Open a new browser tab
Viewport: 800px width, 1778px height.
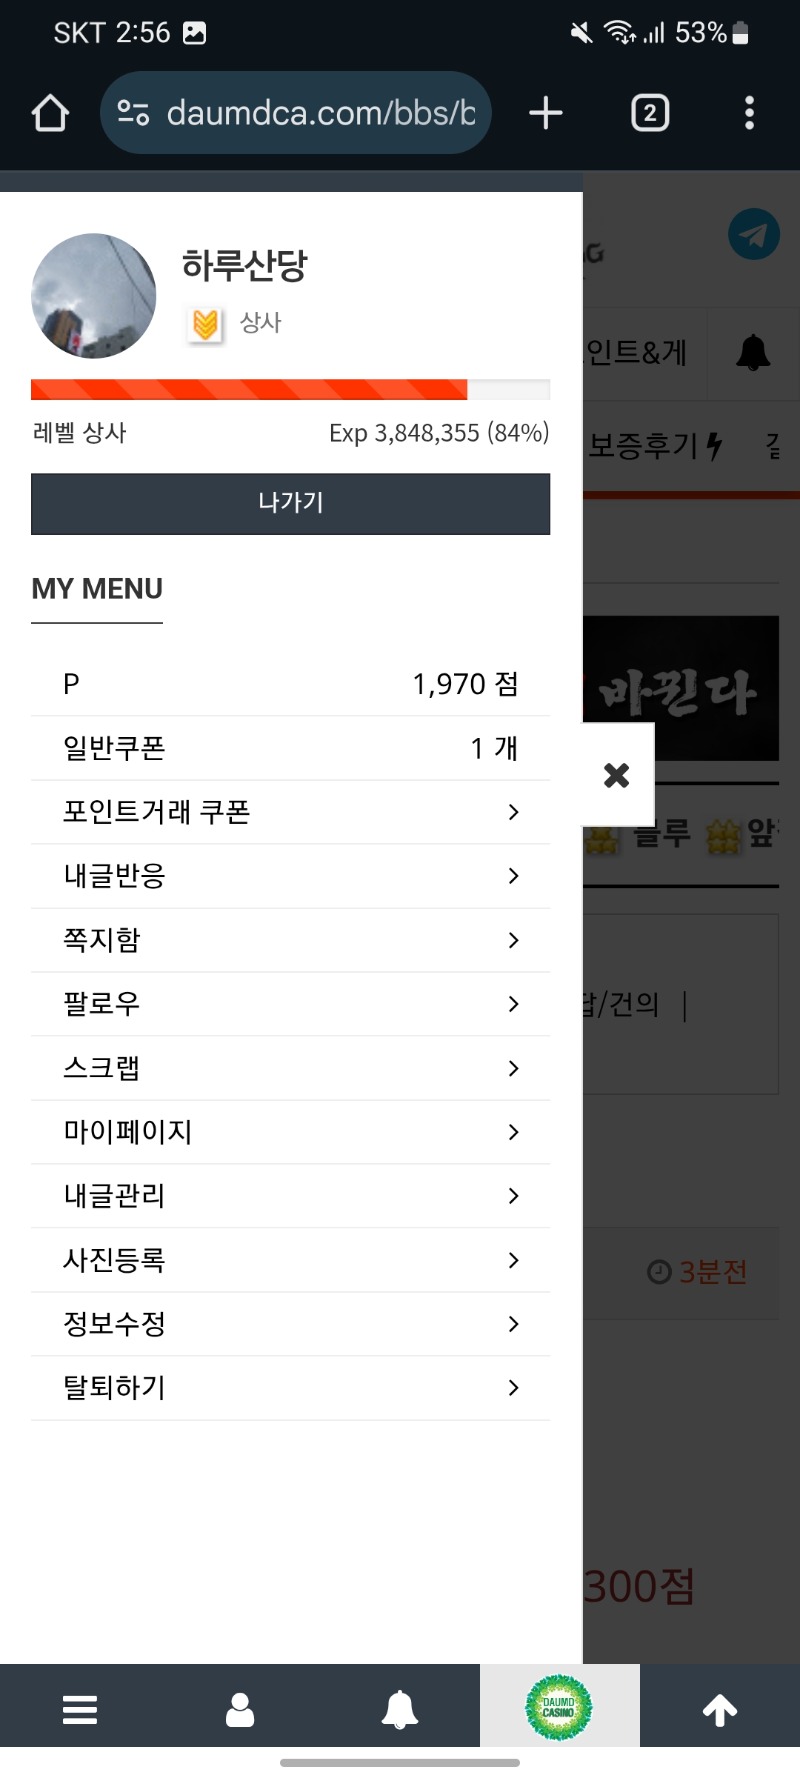(545, 113)
